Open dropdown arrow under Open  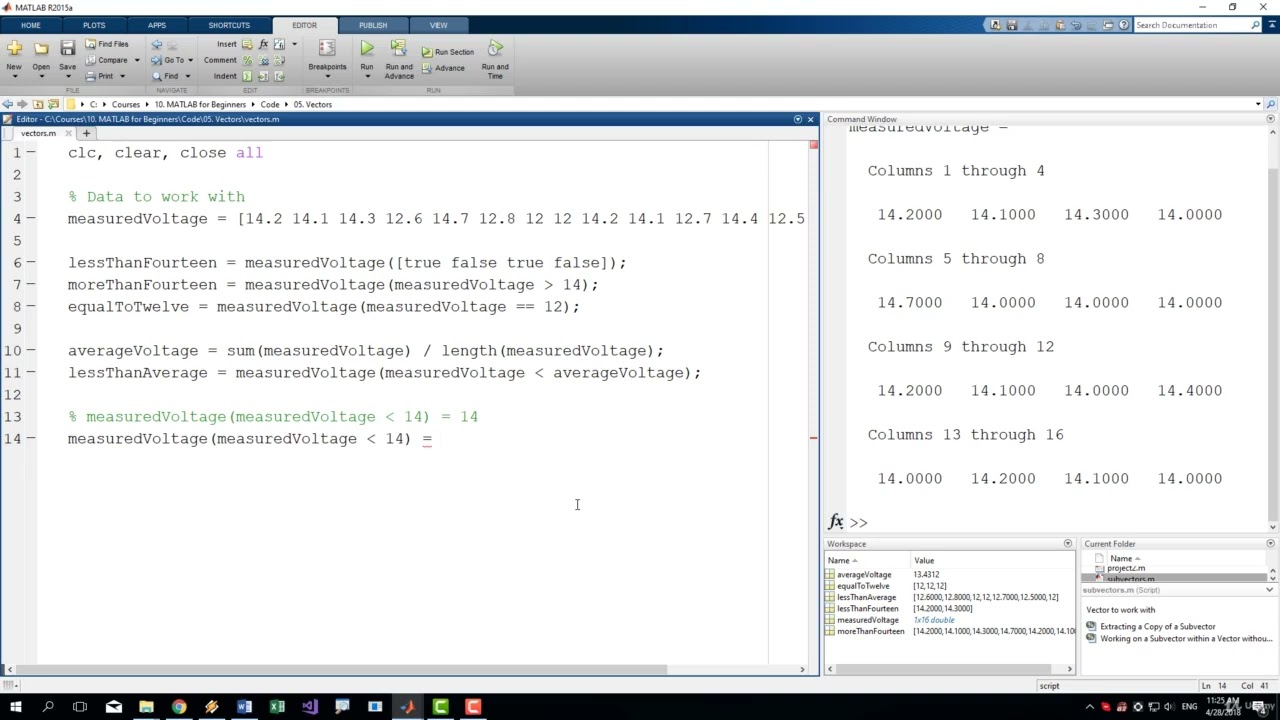(x=41, y=77)
